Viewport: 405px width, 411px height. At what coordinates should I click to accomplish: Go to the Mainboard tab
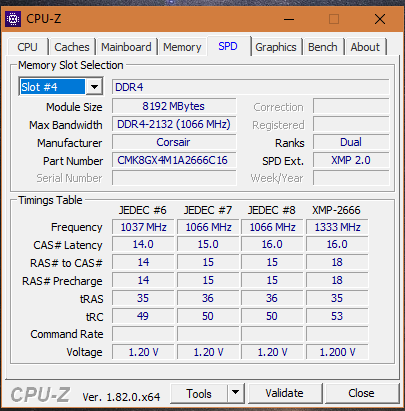tap(126, 47)
